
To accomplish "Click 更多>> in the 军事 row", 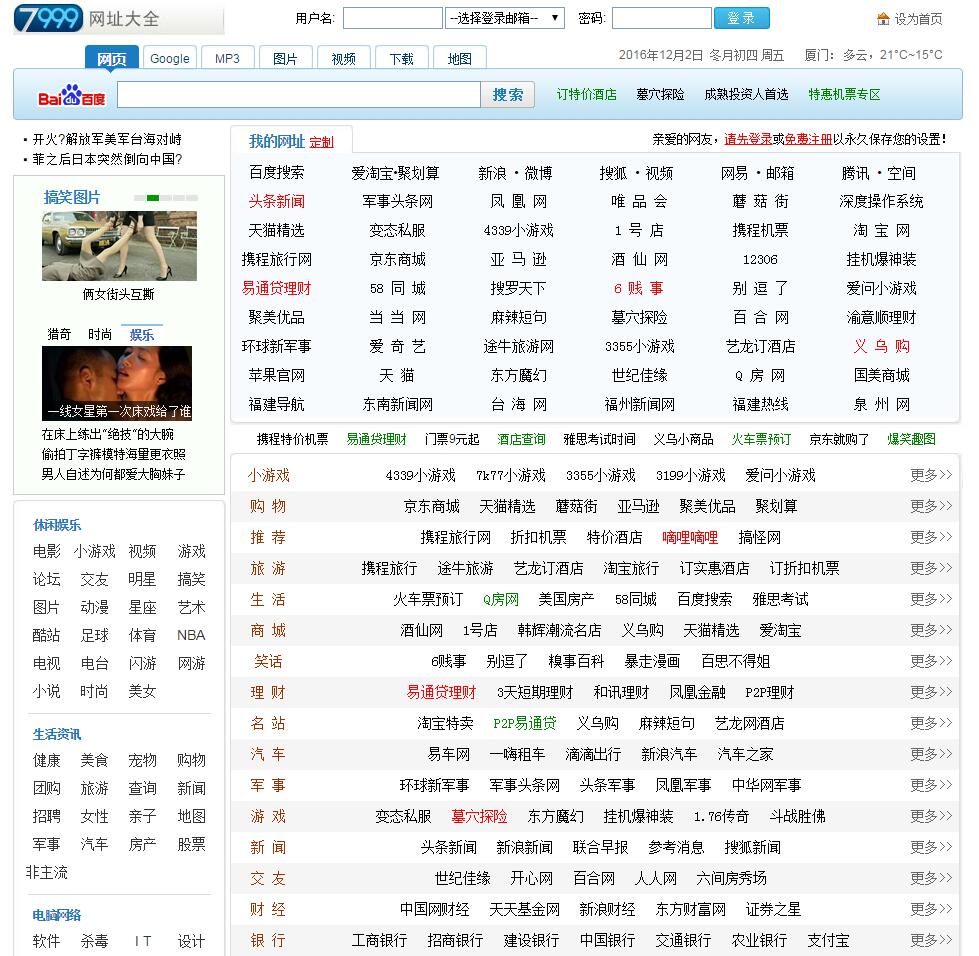I will pyautogui.click(x=931, y=785).
